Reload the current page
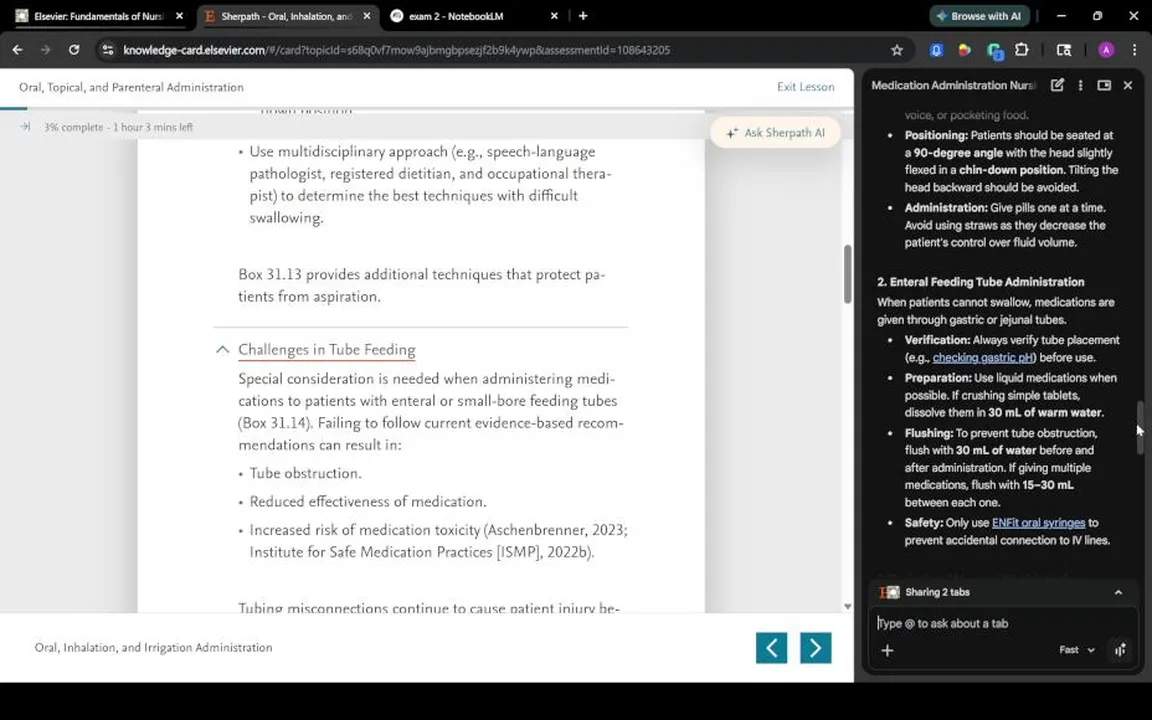Image resolution: width=1152 pixels, height=720 pixels. (x=73, y=50)
